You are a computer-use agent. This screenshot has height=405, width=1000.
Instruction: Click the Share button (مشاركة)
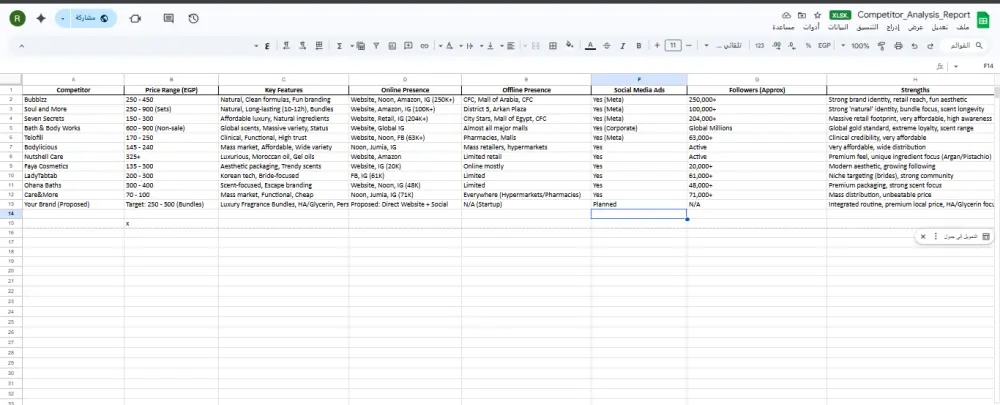(x=92, y=18)
